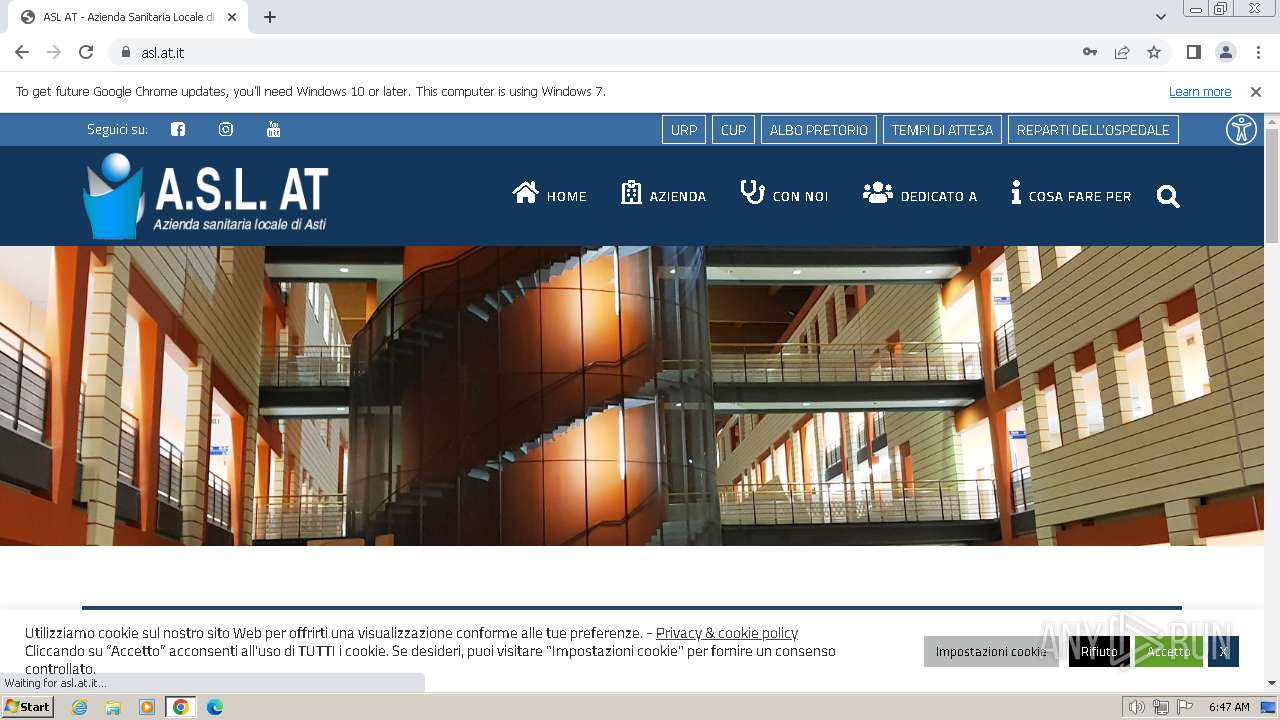Open File Explorer folder in taskbar
The height and width of the screenshot is (720, 1280).
(x=113, y=707)
